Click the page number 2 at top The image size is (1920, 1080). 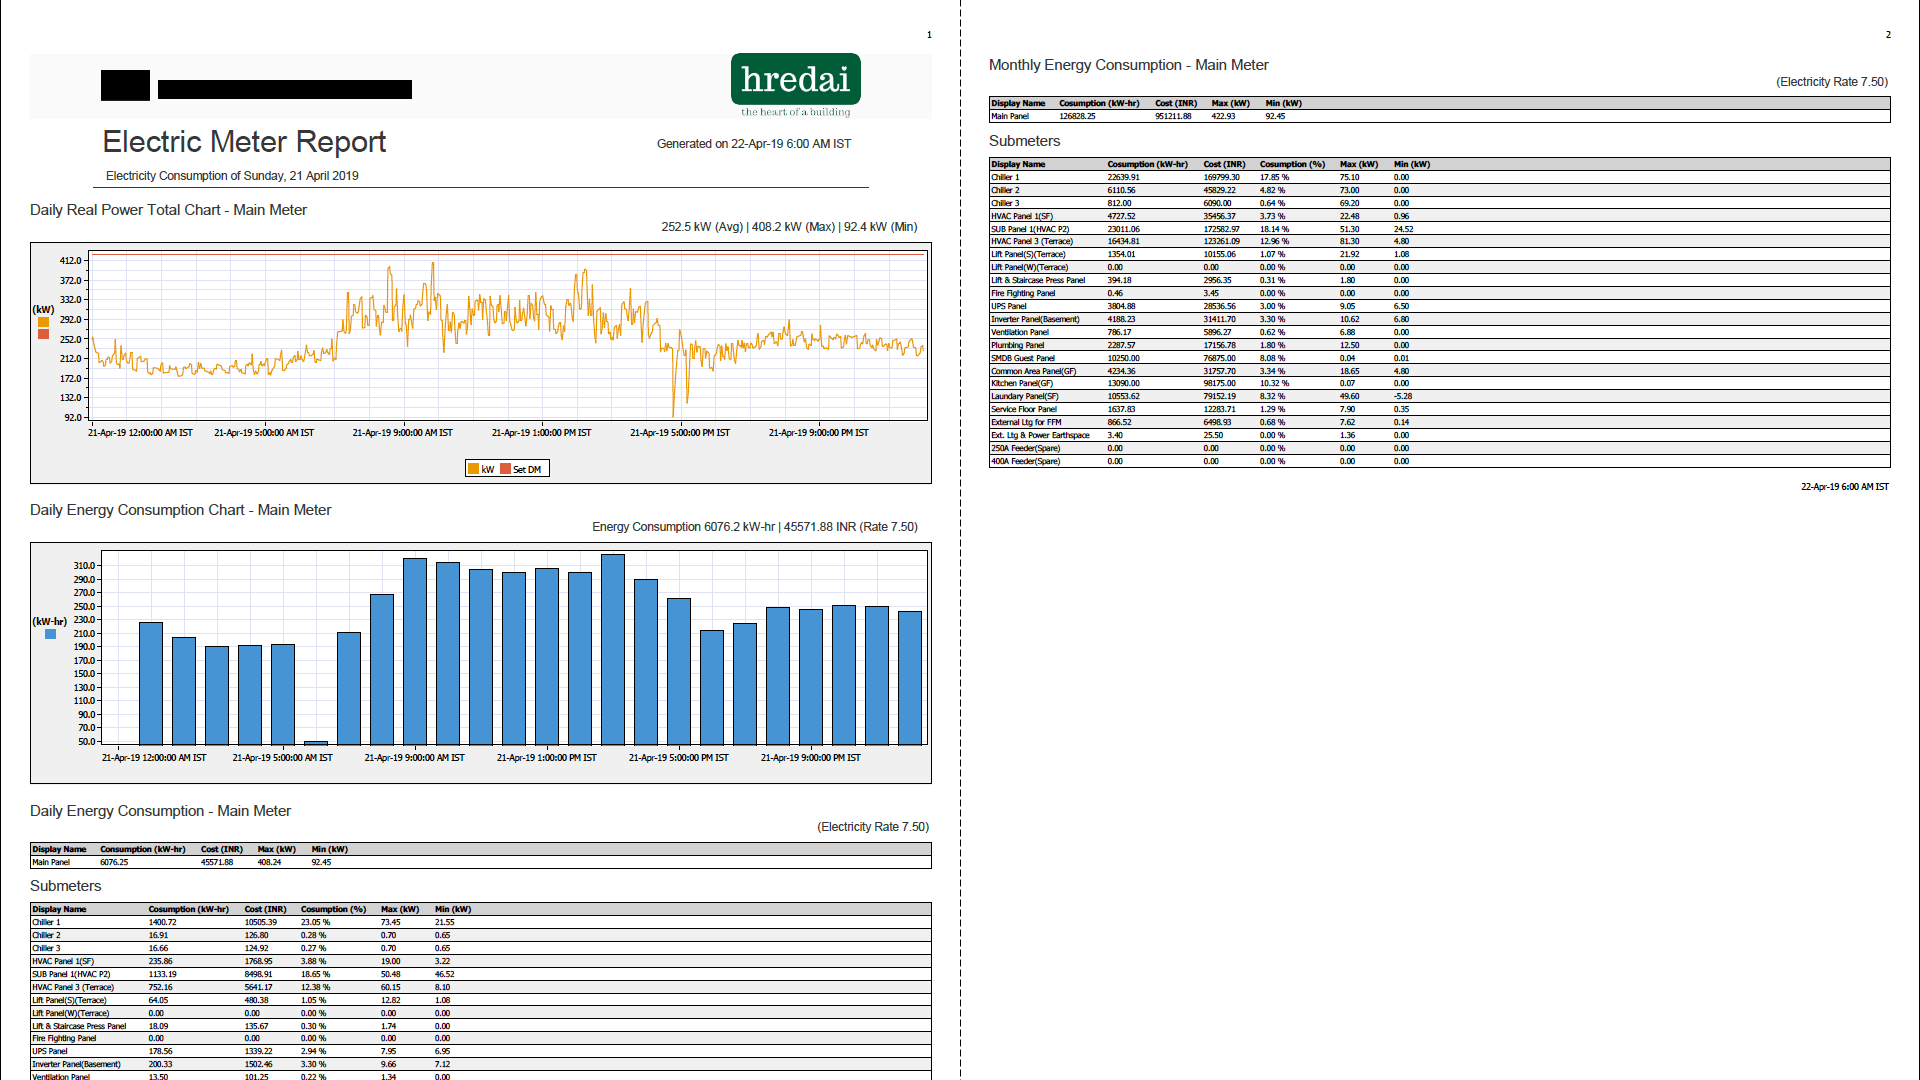pos(1888,35)
